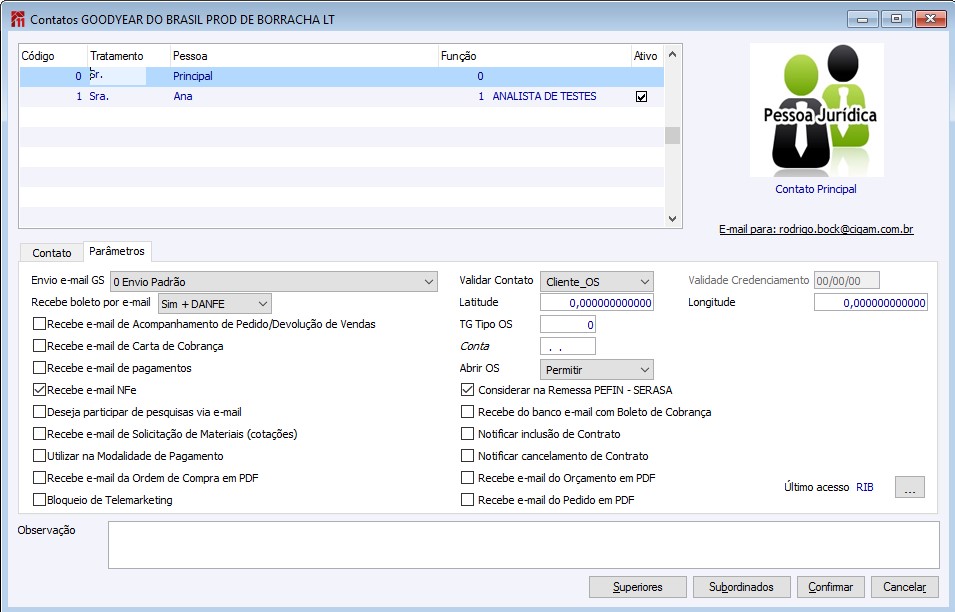Select the Ana contact row

pos(342,96)
